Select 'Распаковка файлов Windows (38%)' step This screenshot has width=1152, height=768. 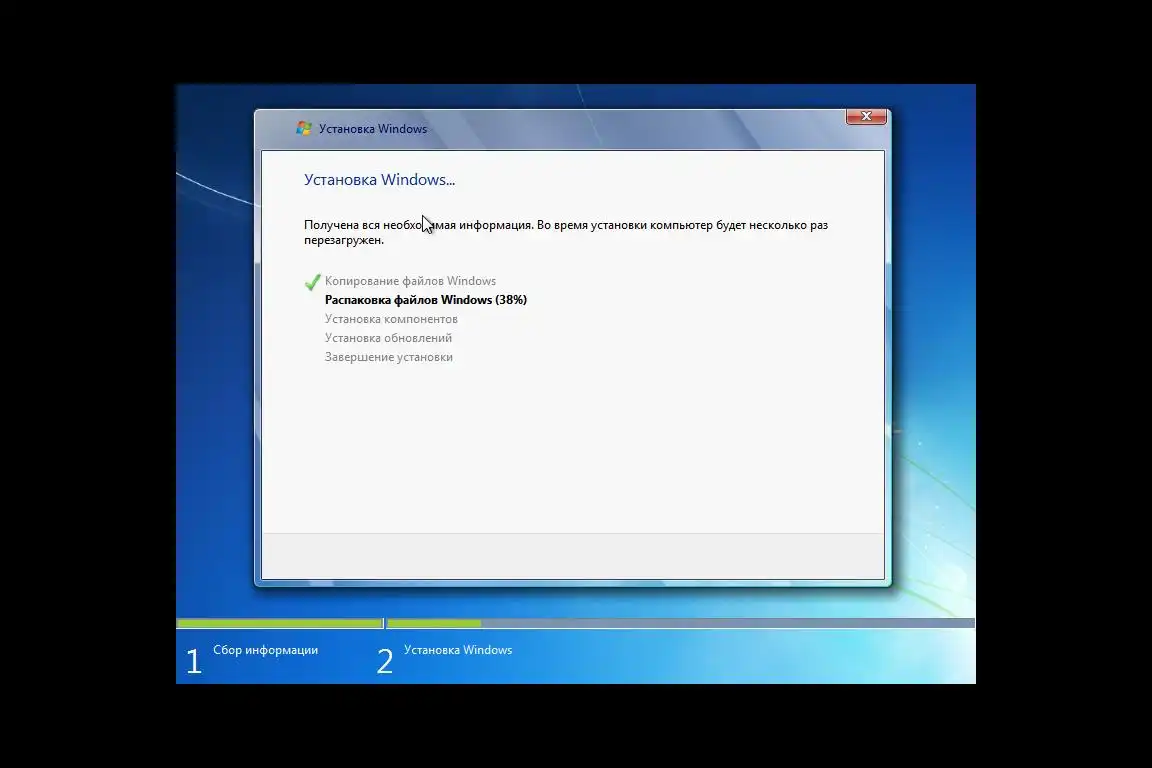[425, 300]
